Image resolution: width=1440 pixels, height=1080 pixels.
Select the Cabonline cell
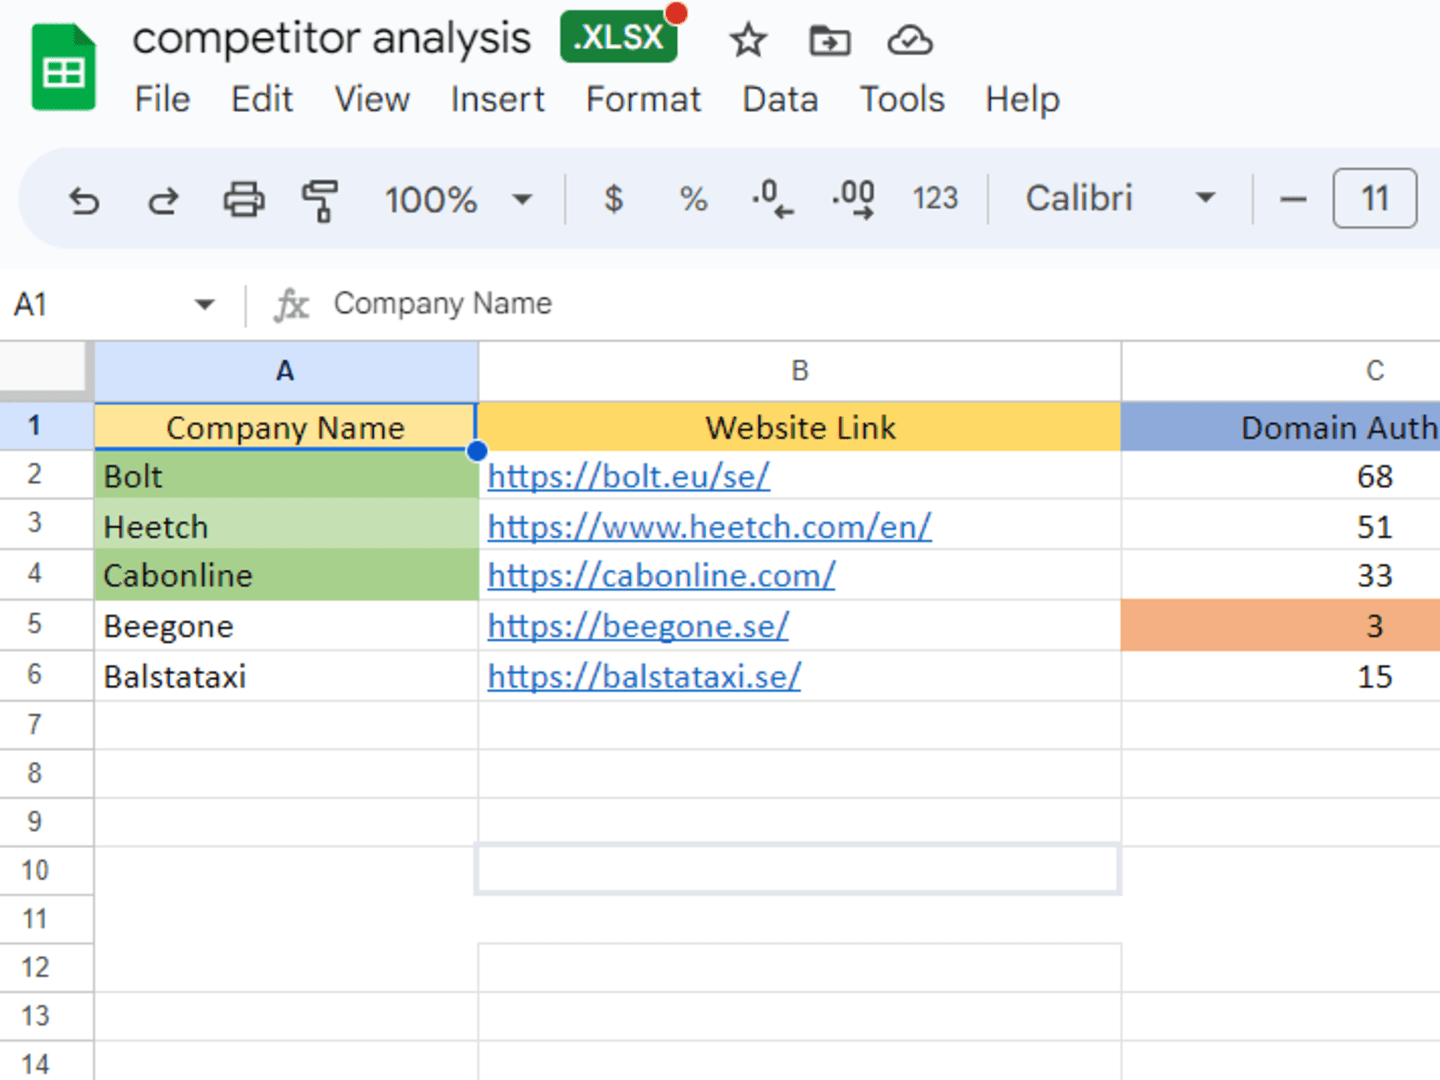286,575
